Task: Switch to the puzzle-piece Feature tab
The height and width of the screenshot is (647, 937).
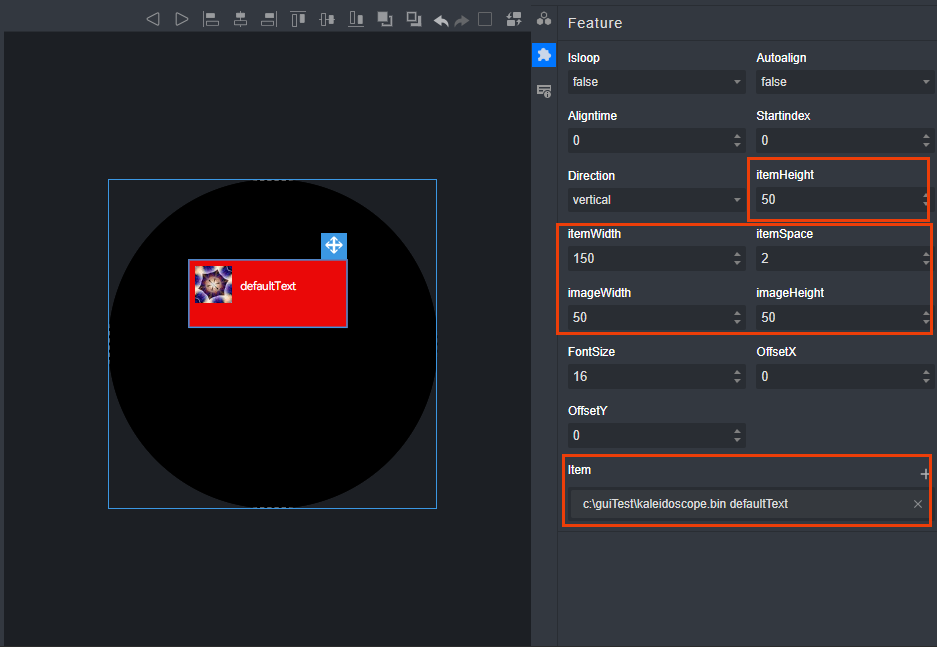Action: tap(543, 56)
